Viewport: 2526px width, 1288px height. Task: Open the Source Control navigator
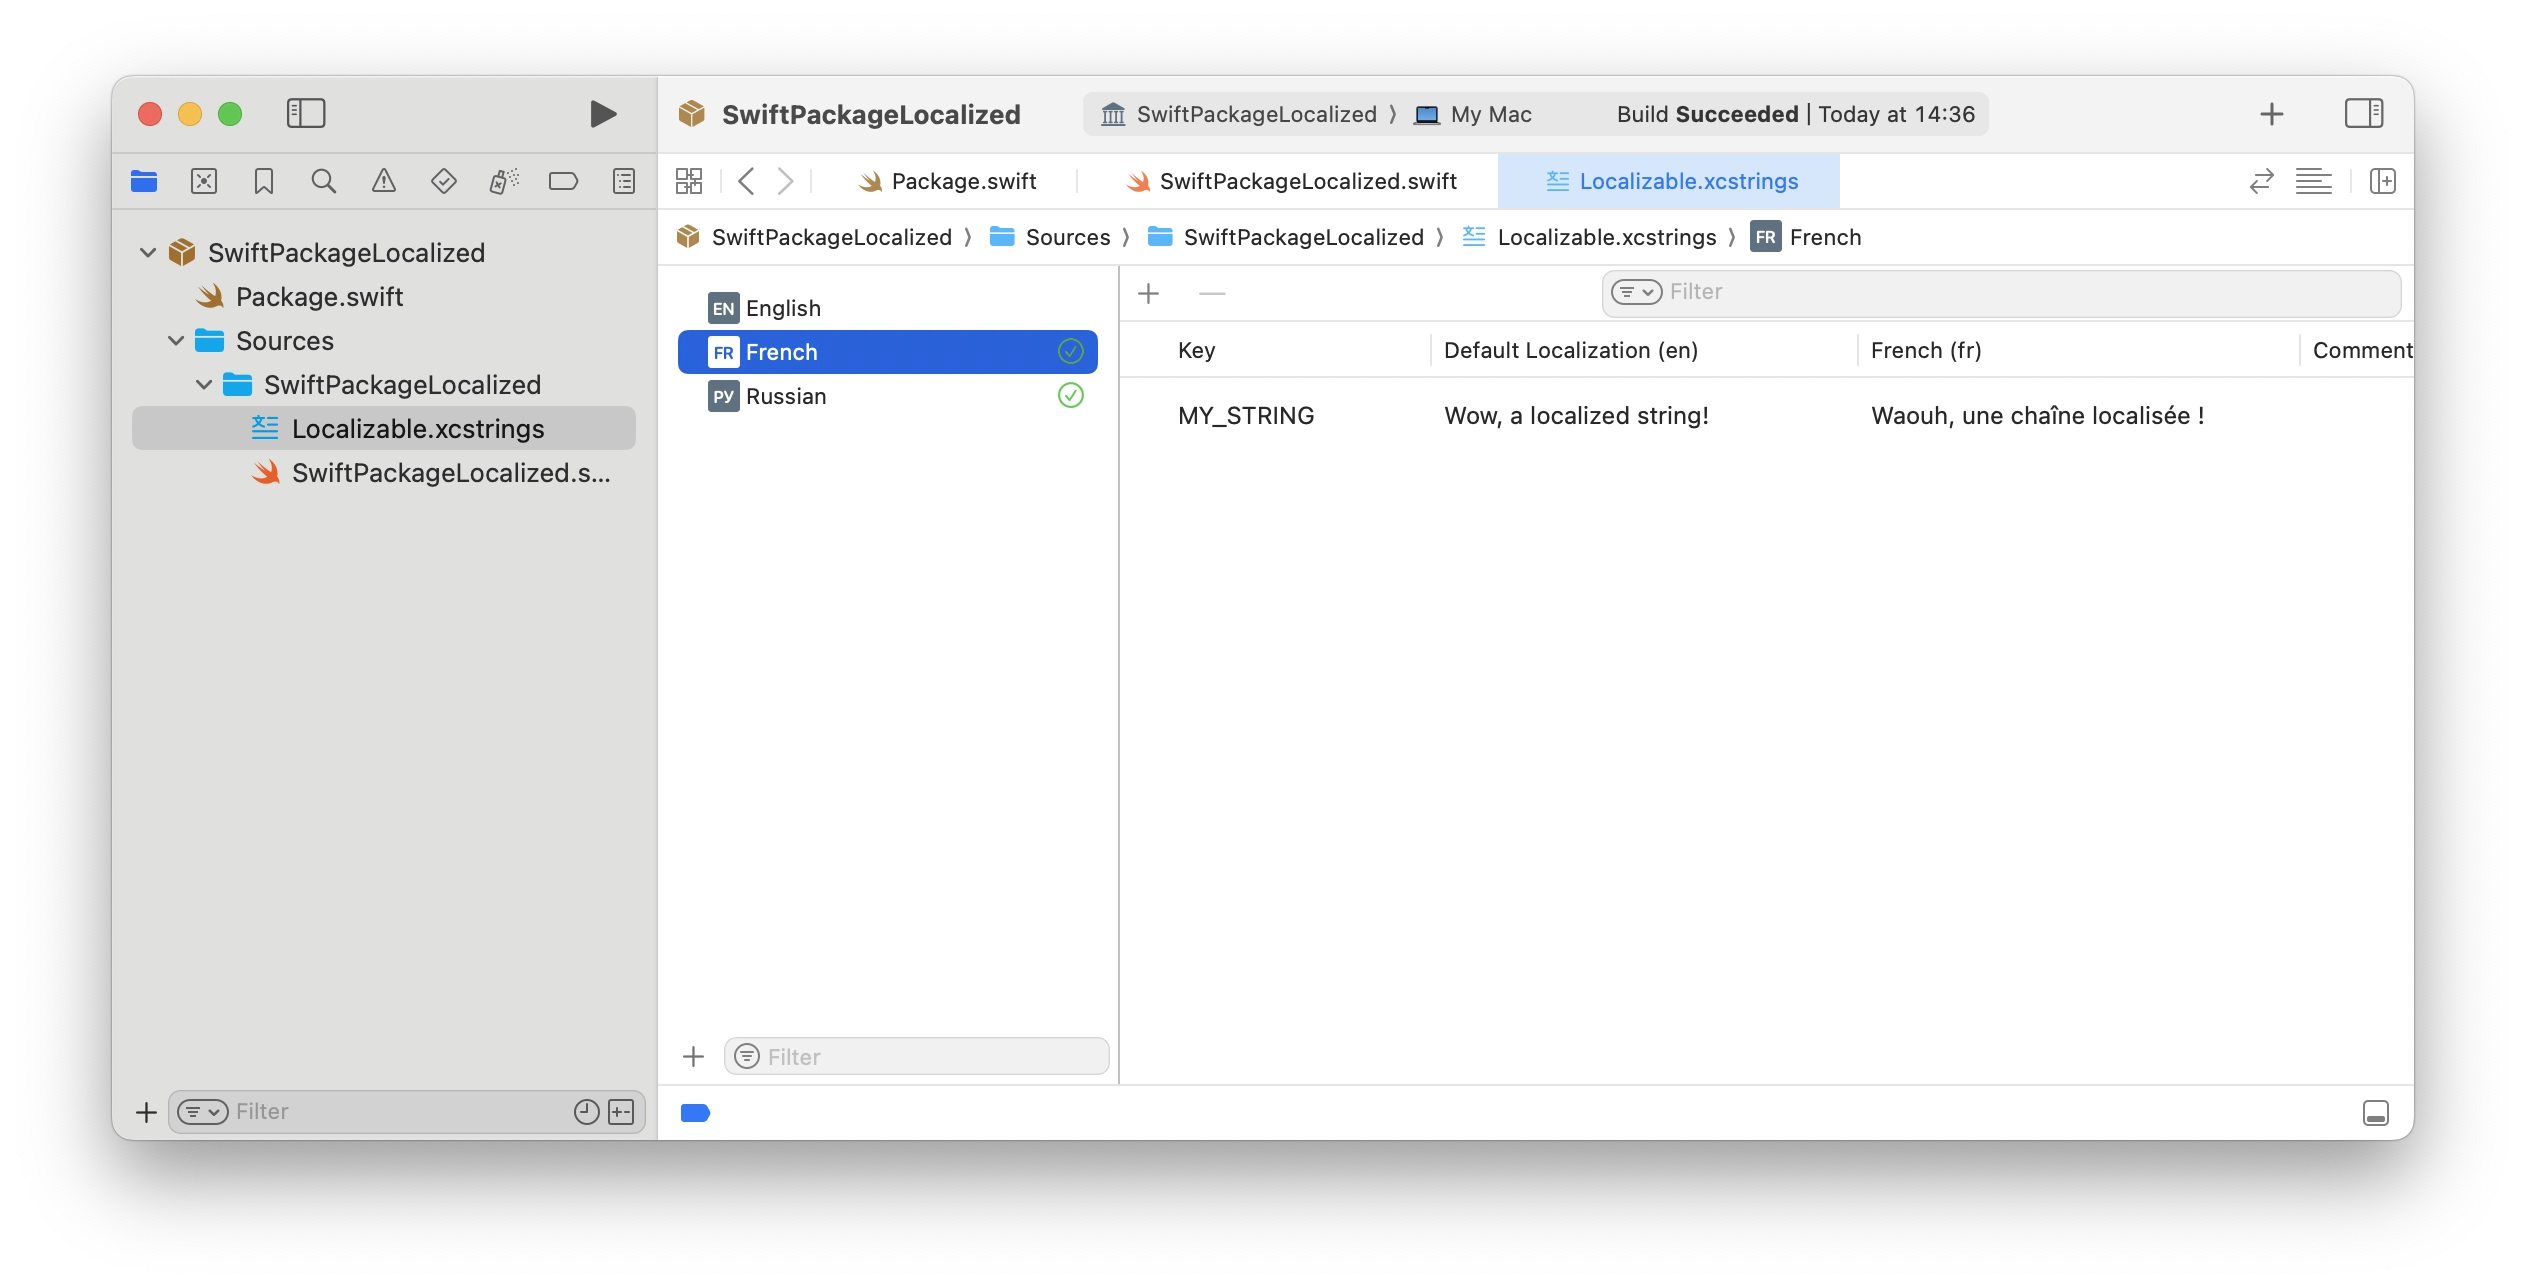pos(204,181)
